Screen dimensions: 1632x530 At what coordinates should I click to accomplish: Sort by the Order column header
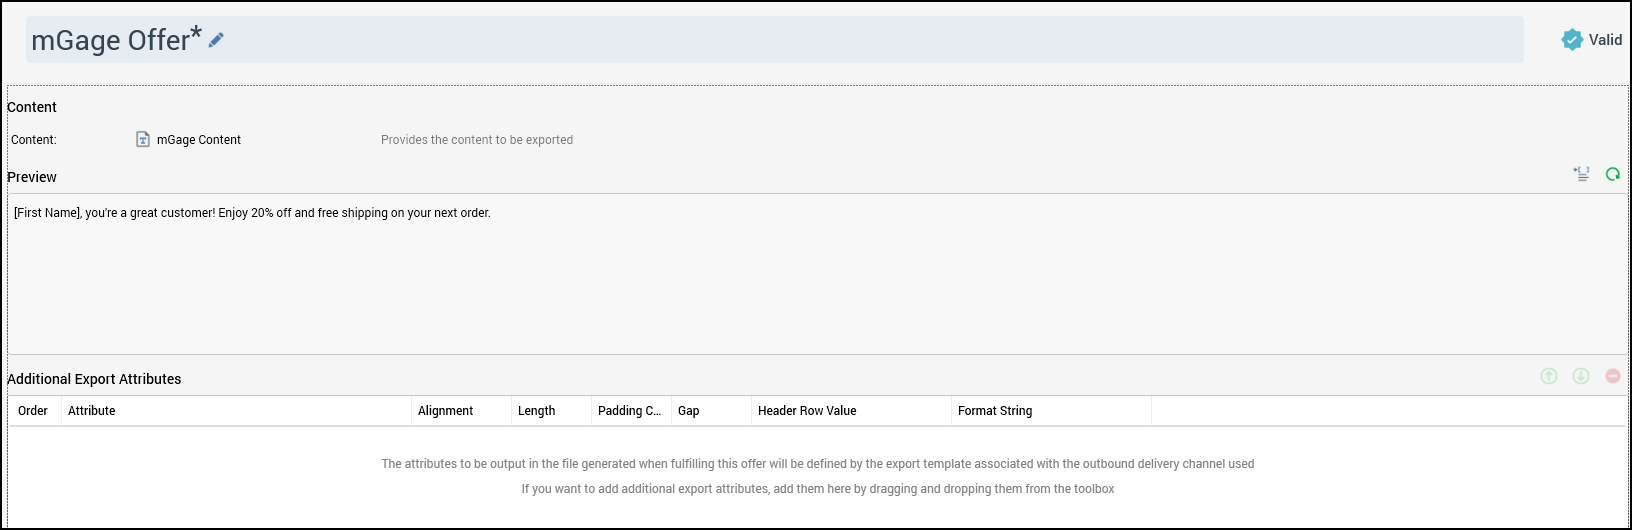click(x=33, y=411)
